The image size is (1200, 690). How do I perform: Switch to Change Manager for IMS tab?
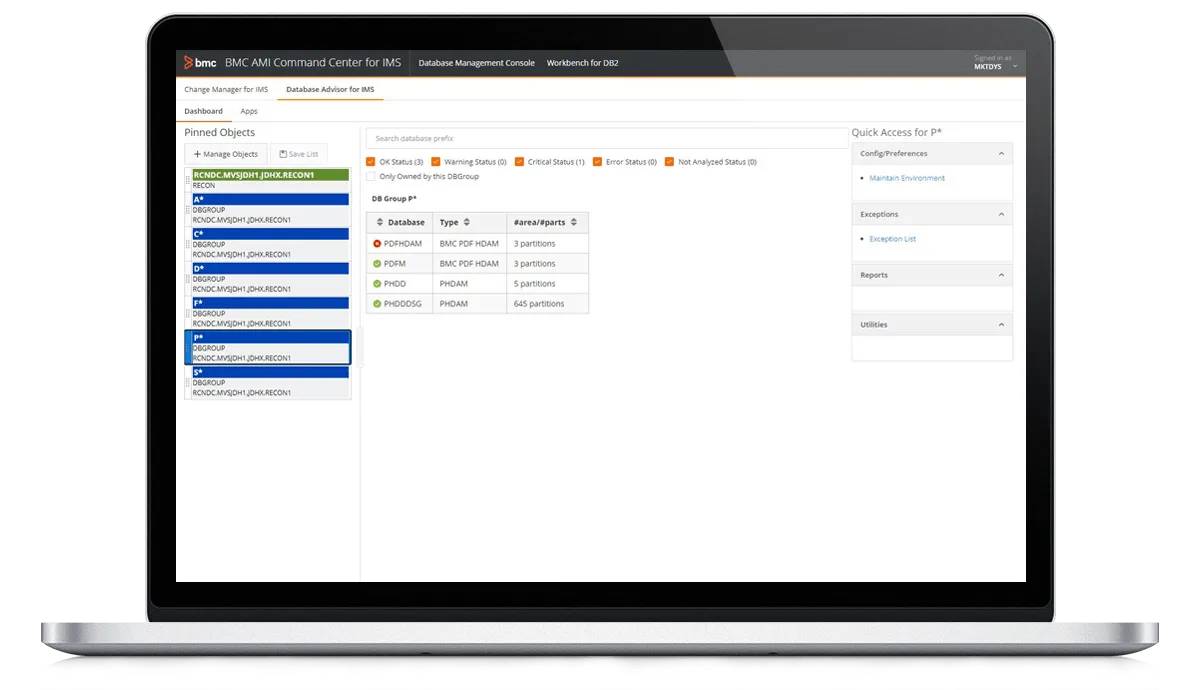click(x=226, y=90)
